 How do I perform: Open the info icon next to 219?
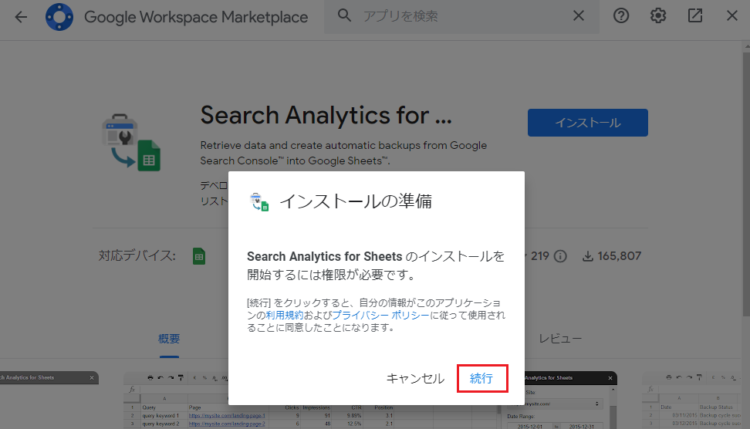coord(560,256)
